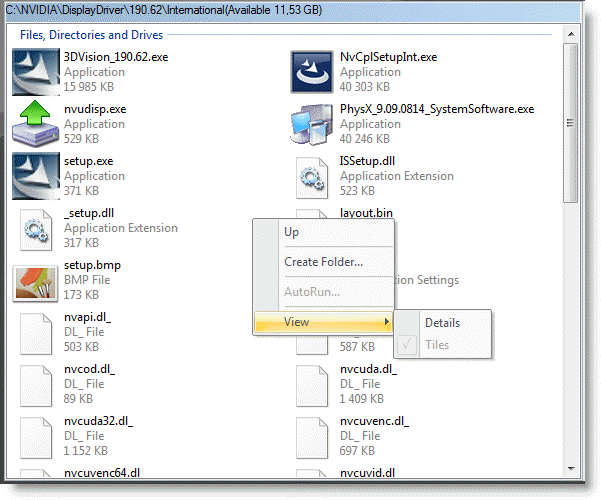Select the 3DVision_190.62.exe icon

36,72
